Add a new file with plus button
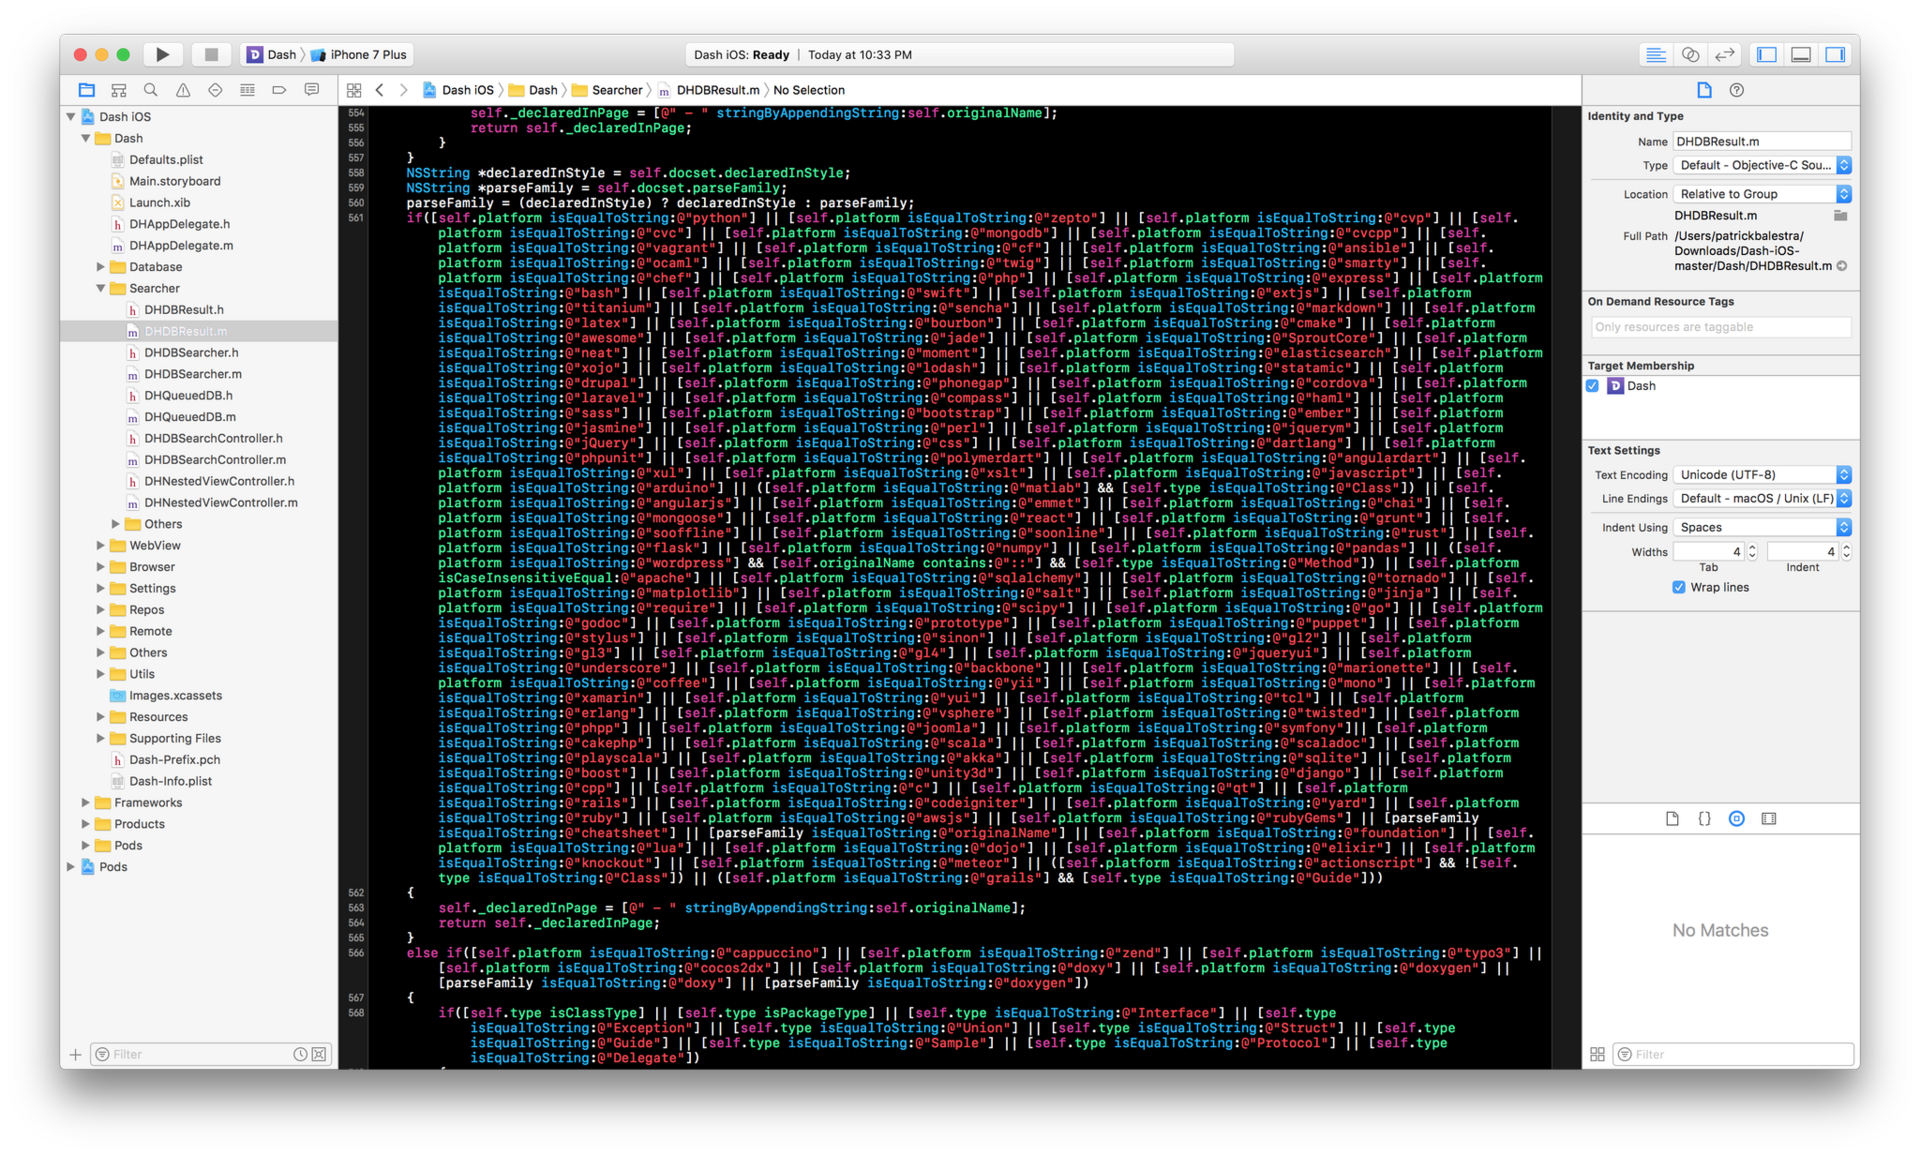 coord(75,1054)
